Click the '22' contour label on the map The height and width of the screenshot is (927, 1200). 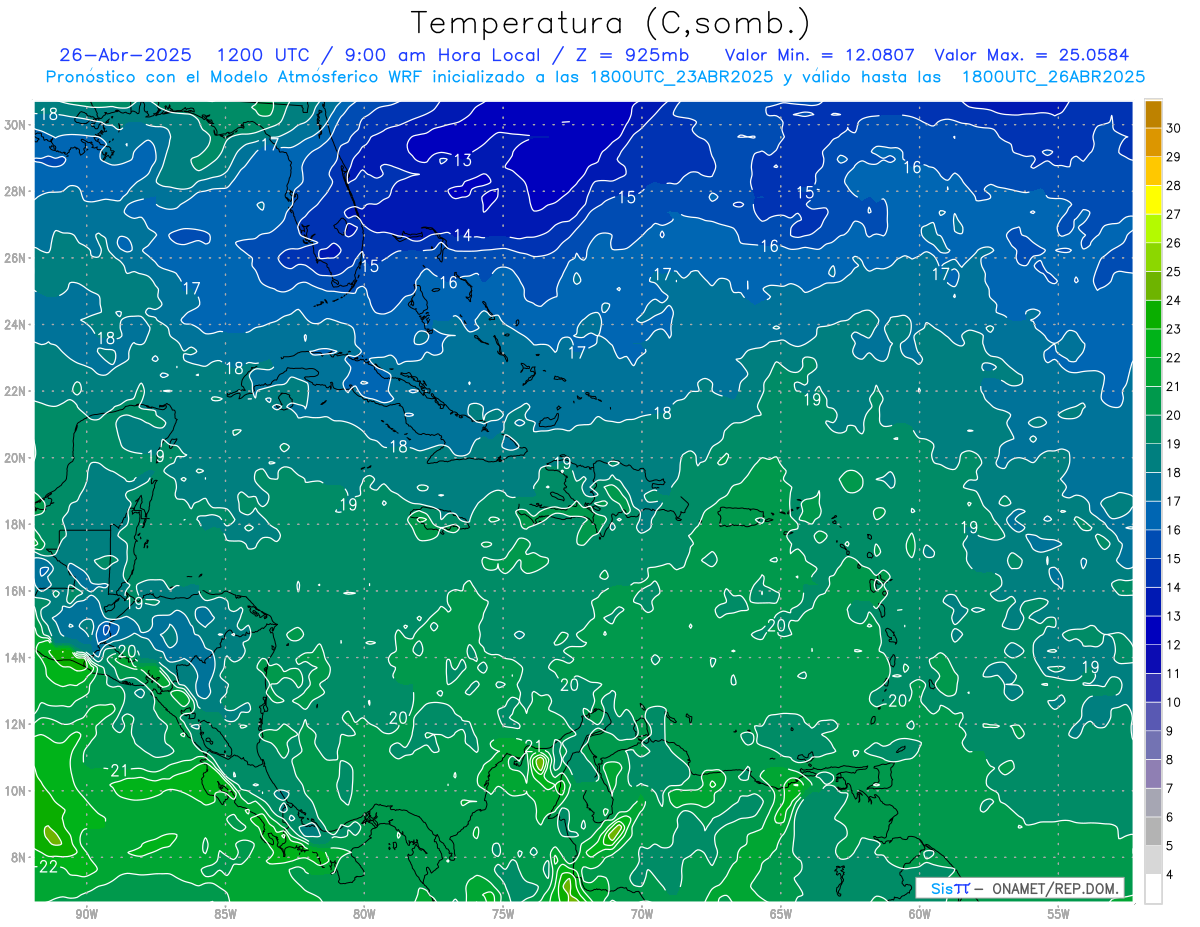48,867
